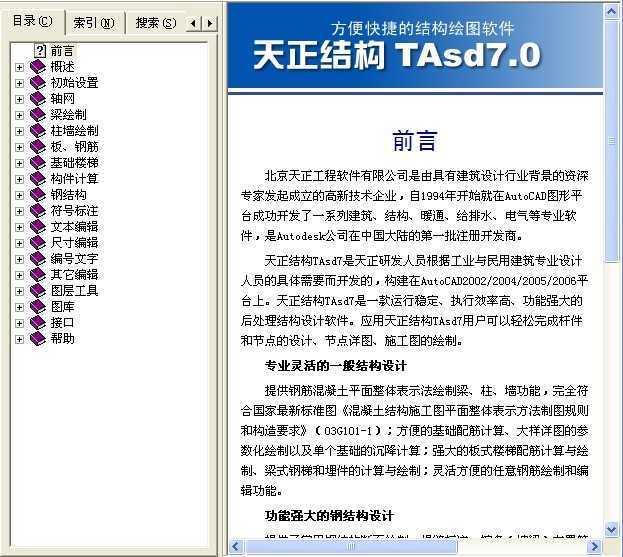Click the vertical scrollbar up arrow
This screenshot has height=557, width=623.
click(611, 11)
